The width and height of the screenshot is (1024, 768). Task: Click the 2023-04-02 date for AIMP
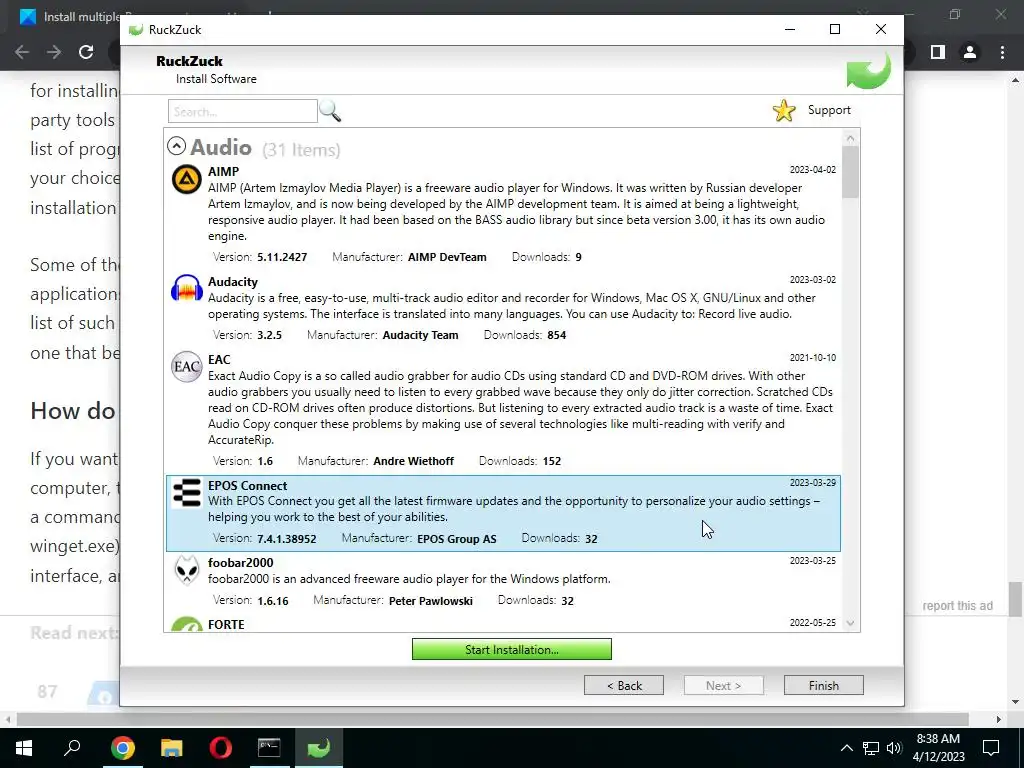(x=812, y=169)
